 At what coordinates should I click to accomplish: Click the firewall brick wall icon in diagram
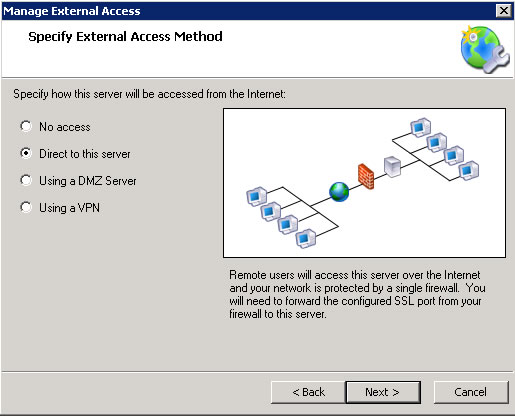pos(366,176)
